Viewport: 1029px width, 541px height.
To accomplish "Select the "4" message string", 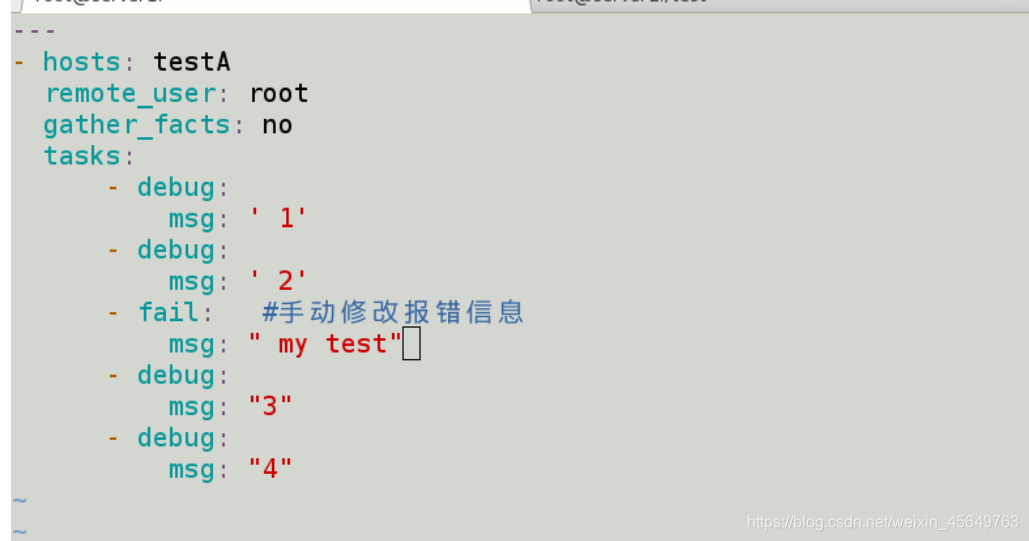I will coord(270,469).
